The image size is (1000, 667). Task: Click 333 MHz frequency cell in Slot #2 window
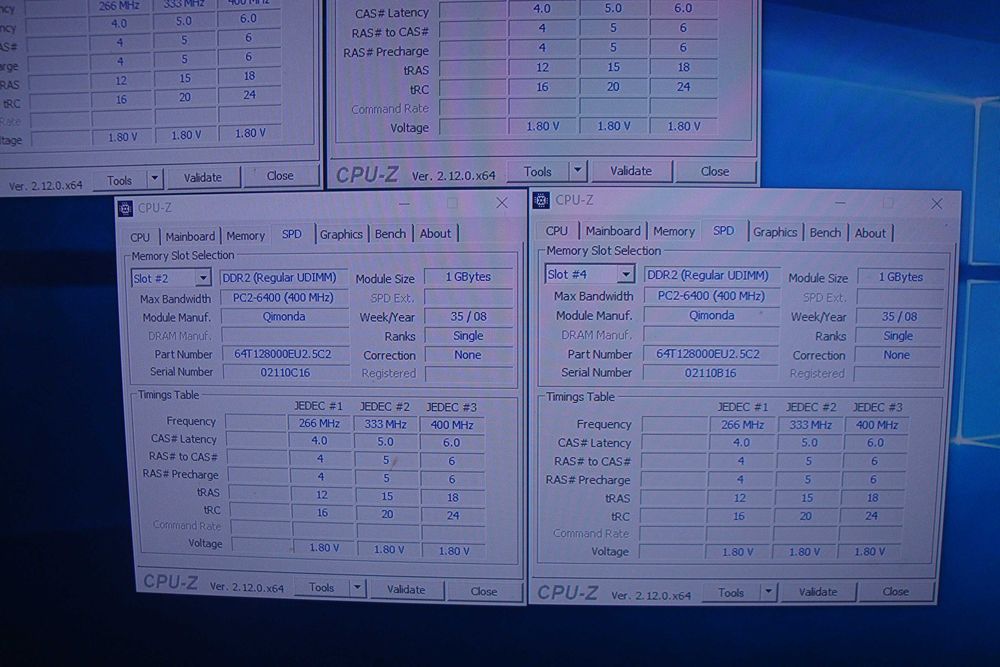pyautogui.click(x=385, y=423)
